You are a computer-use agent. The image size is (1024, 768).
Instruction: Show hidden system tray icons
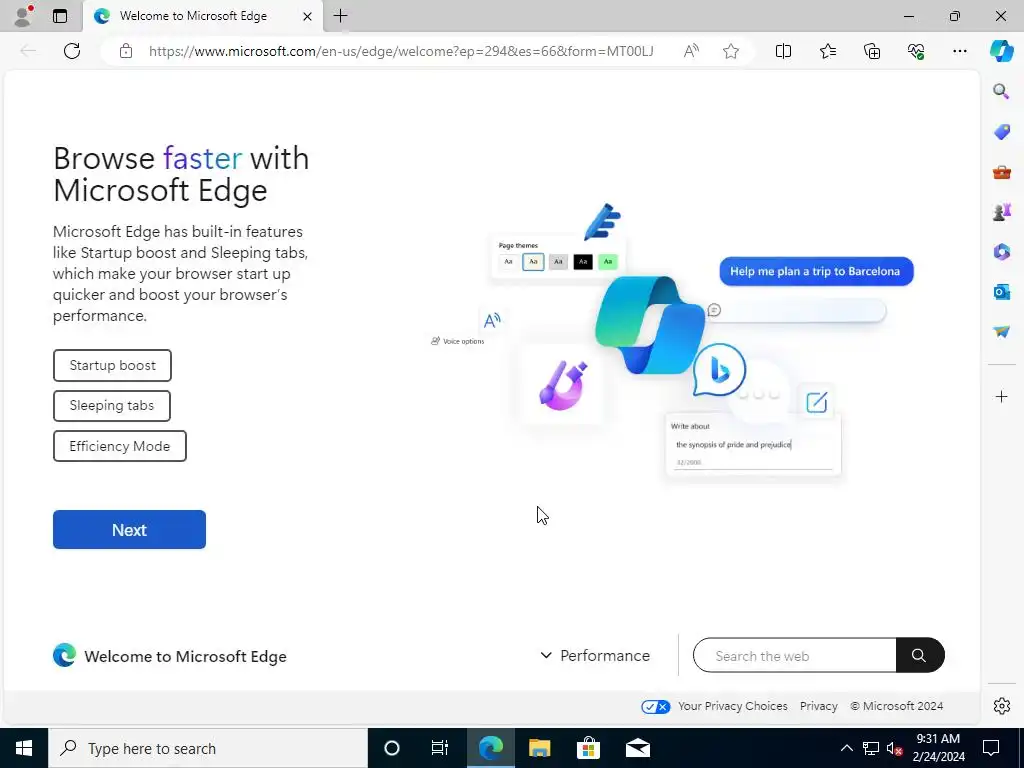click(846, 748)
